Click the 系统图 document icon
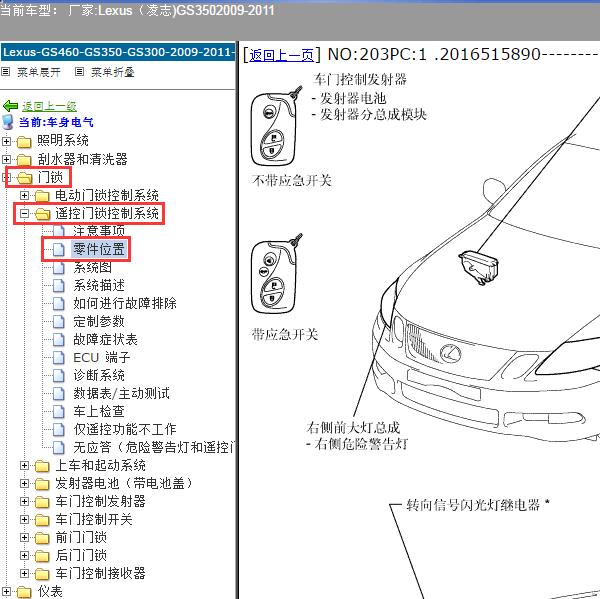 tap(59, 268)
